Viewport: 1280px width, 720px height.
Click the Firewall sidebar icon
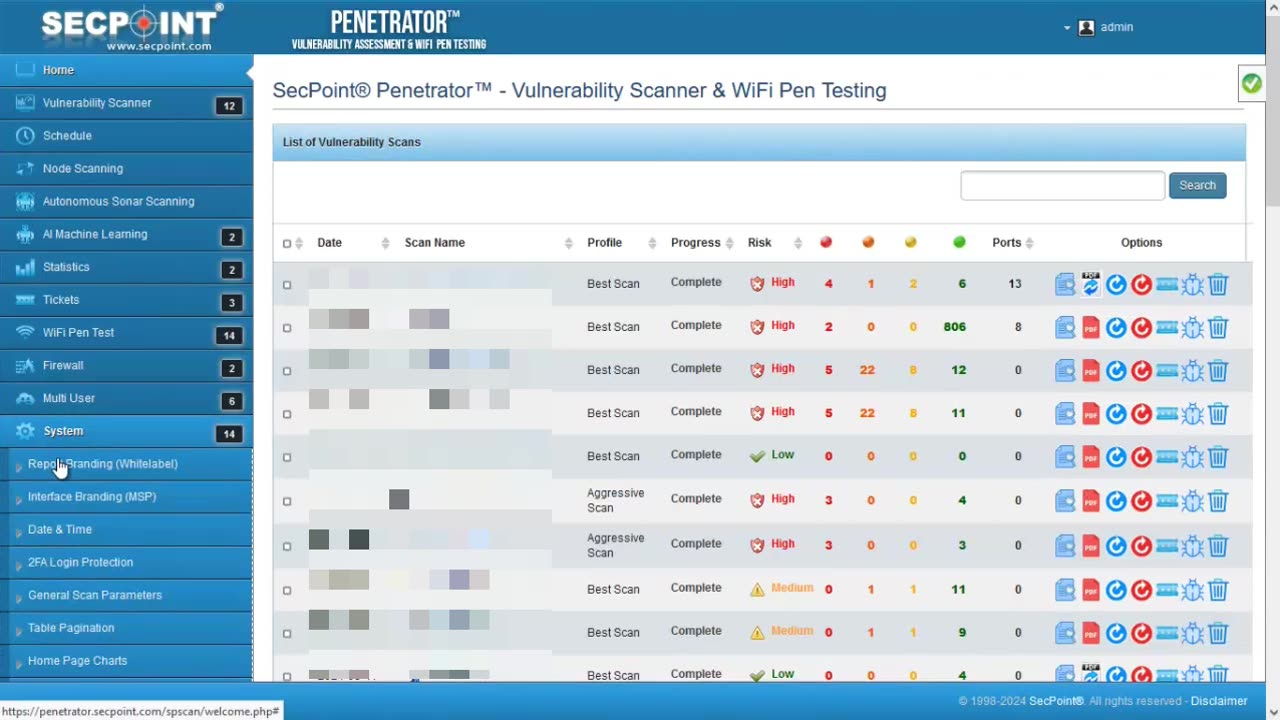25,366
